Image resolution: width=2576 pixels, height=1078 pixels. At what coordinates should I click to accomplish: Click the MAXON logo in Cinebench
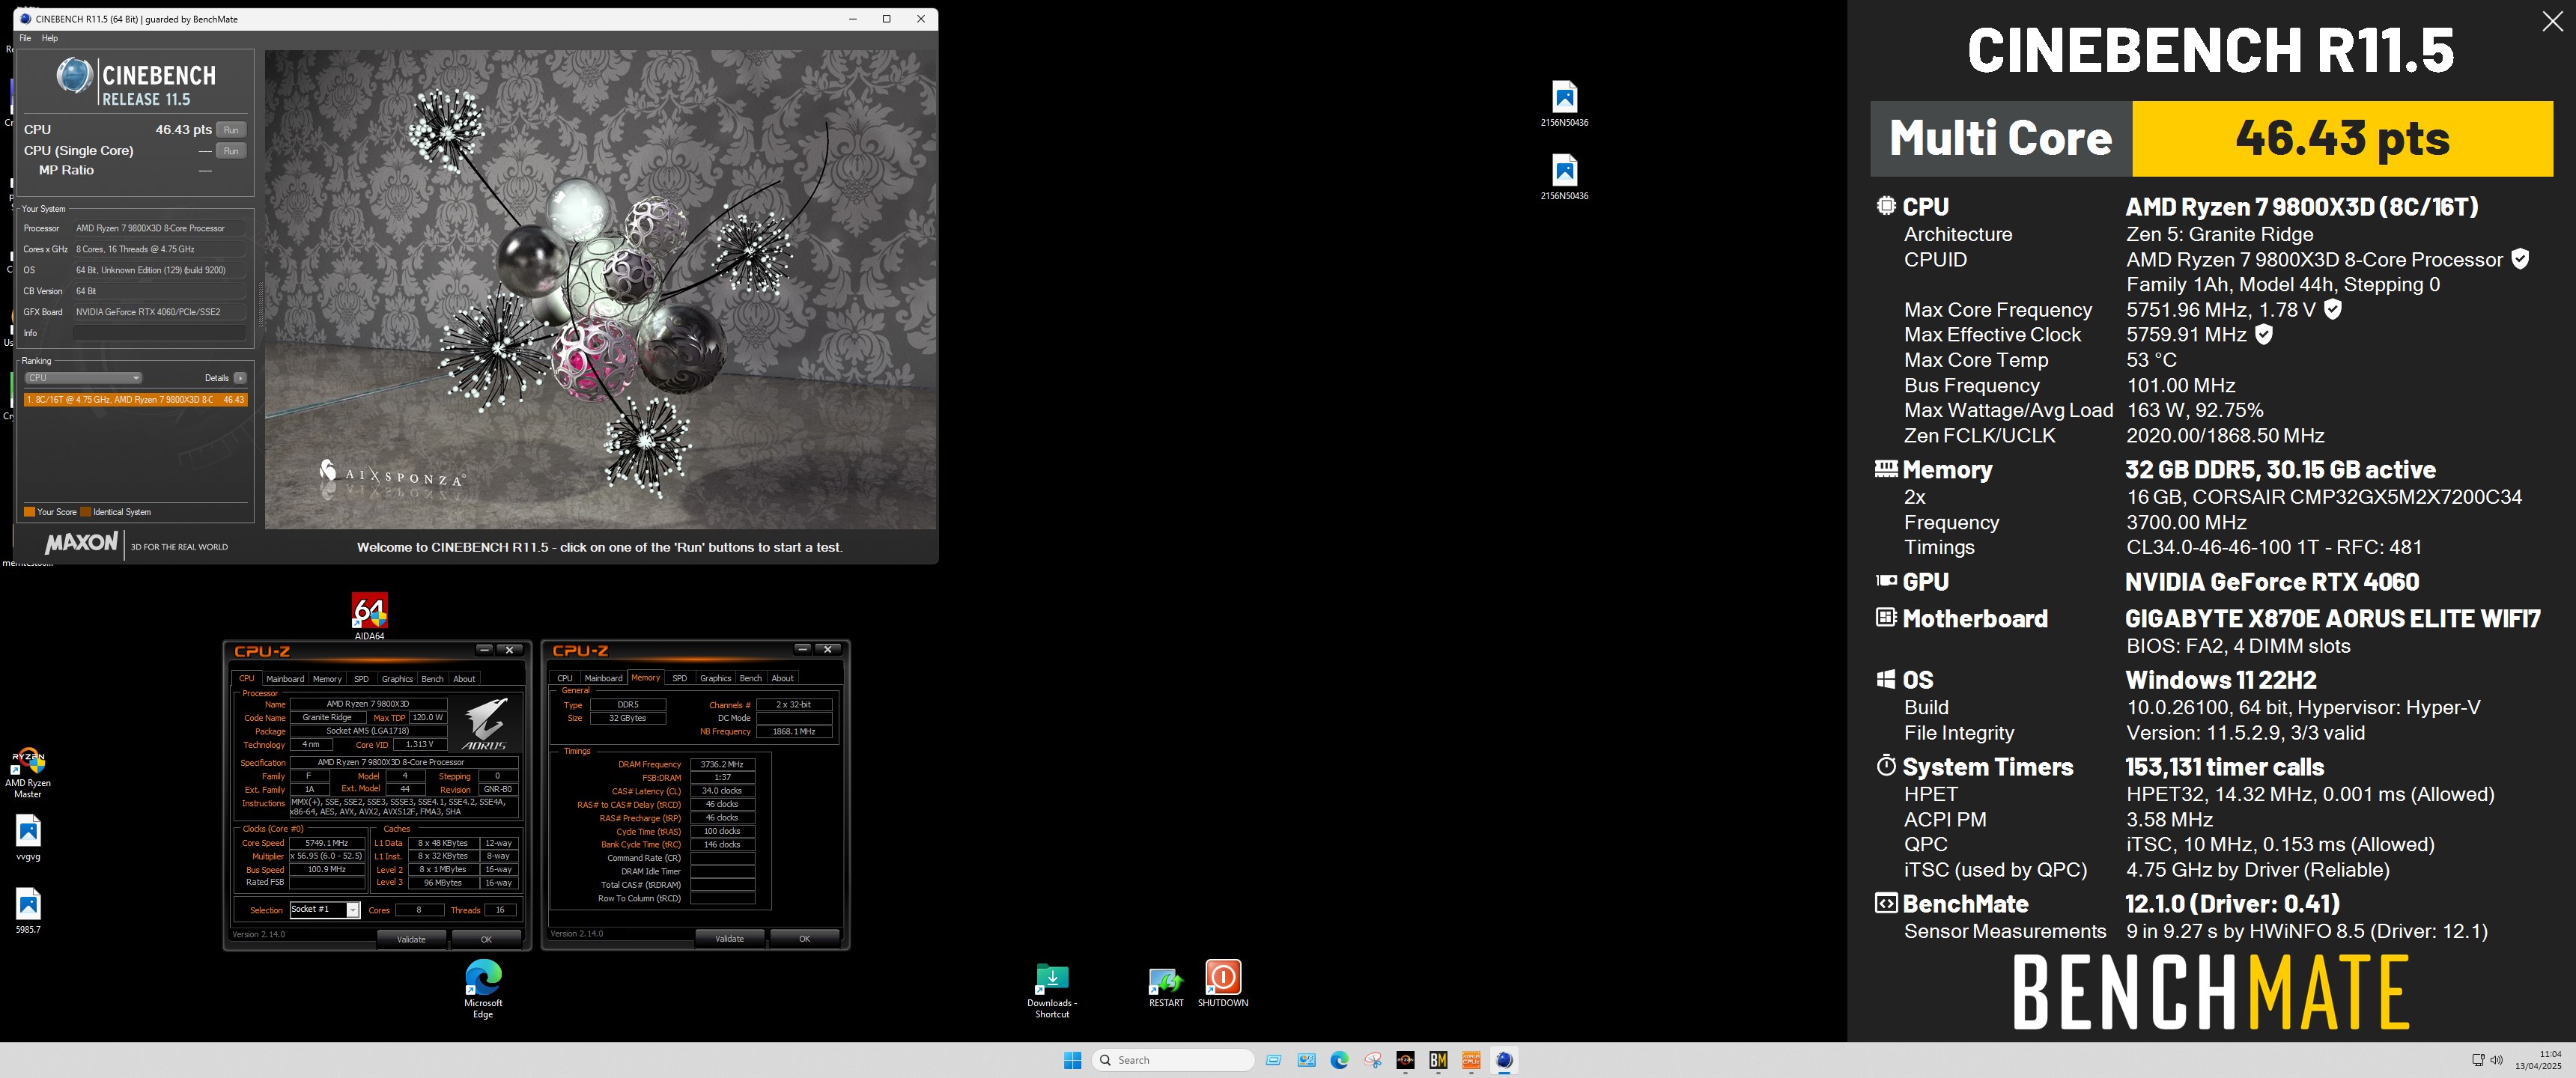point(81,544)
